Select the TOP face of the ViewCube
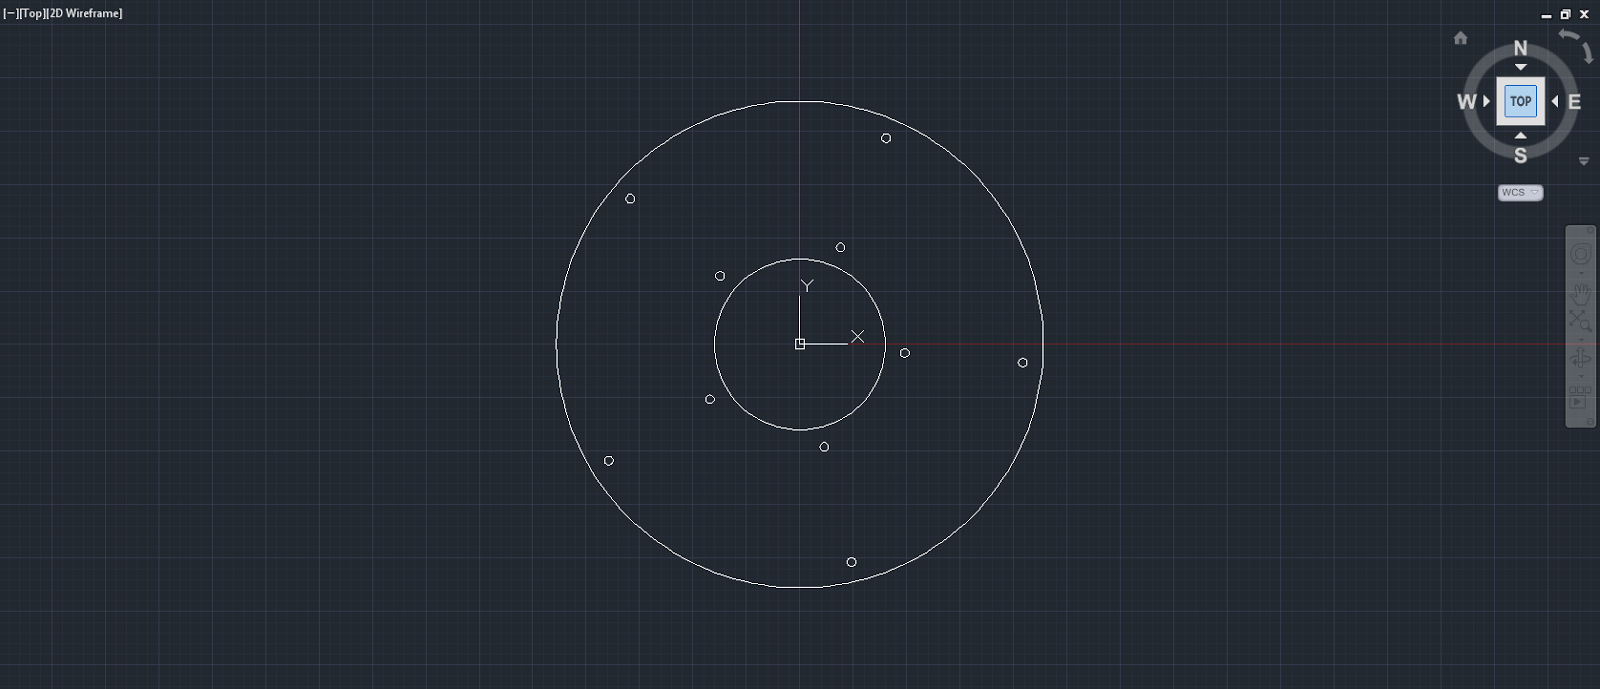1600x689 pixels. pyautogui.click(x=1520, y=101)
